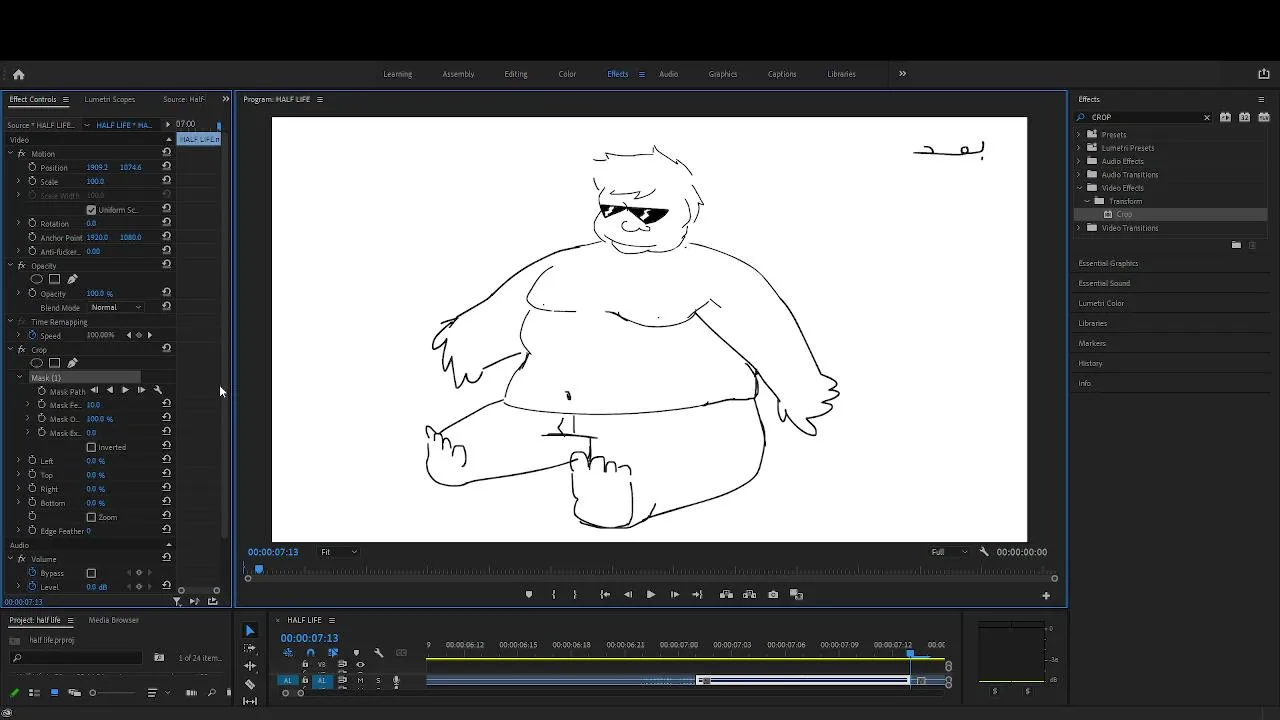Viewport: 1280px width, 720px height.
Task: Enable the Crop Zoom checkbox
Action: tap(91, 517)
